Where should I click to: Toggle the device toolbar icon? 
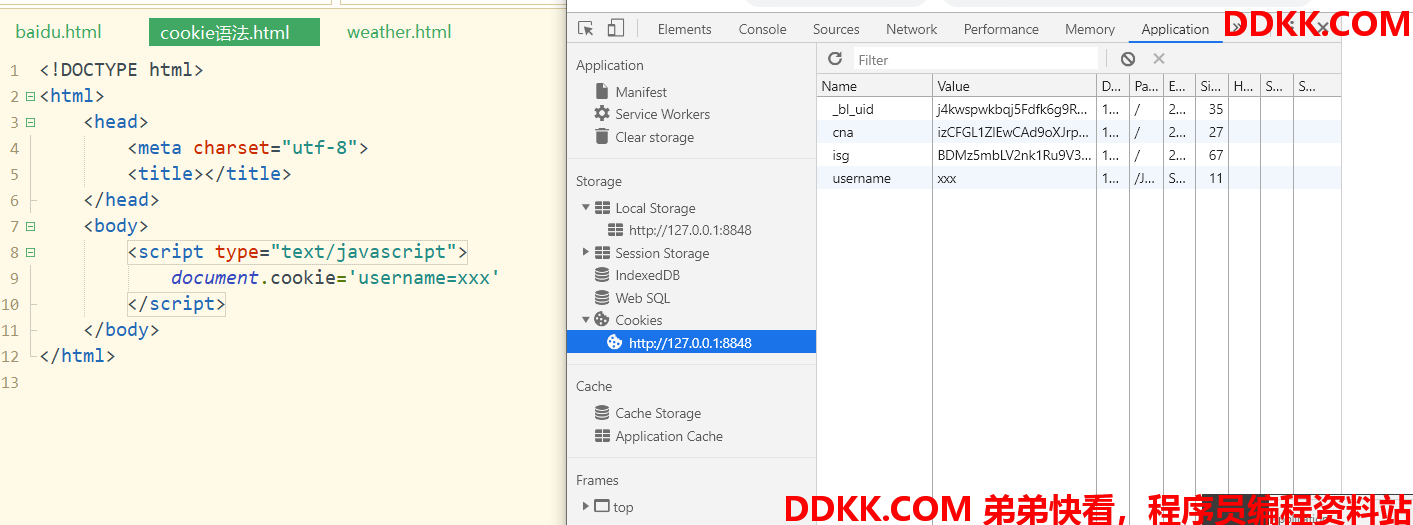[615, 29]
